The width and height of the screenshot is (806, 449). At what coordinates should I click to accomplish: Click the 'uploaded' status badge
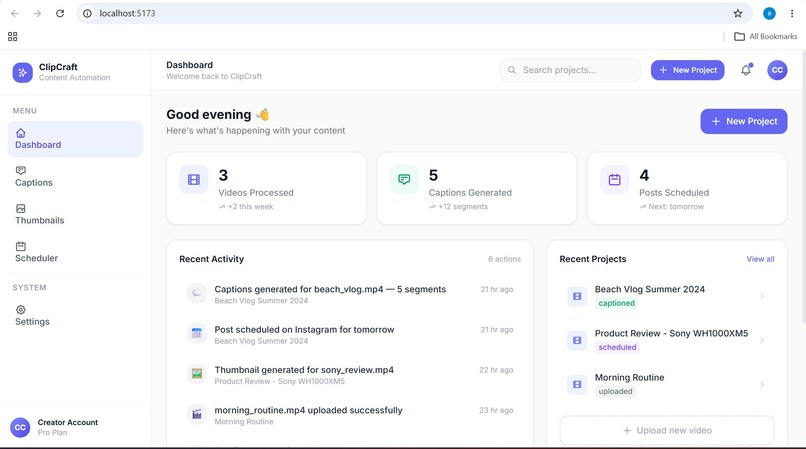(x=615, y=392)
